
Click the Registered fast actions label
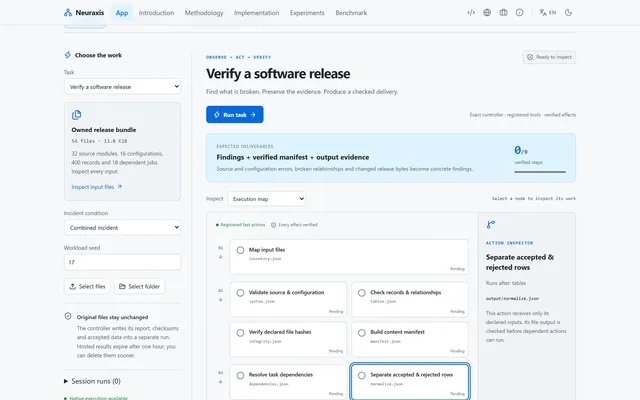tap(242, 225)
